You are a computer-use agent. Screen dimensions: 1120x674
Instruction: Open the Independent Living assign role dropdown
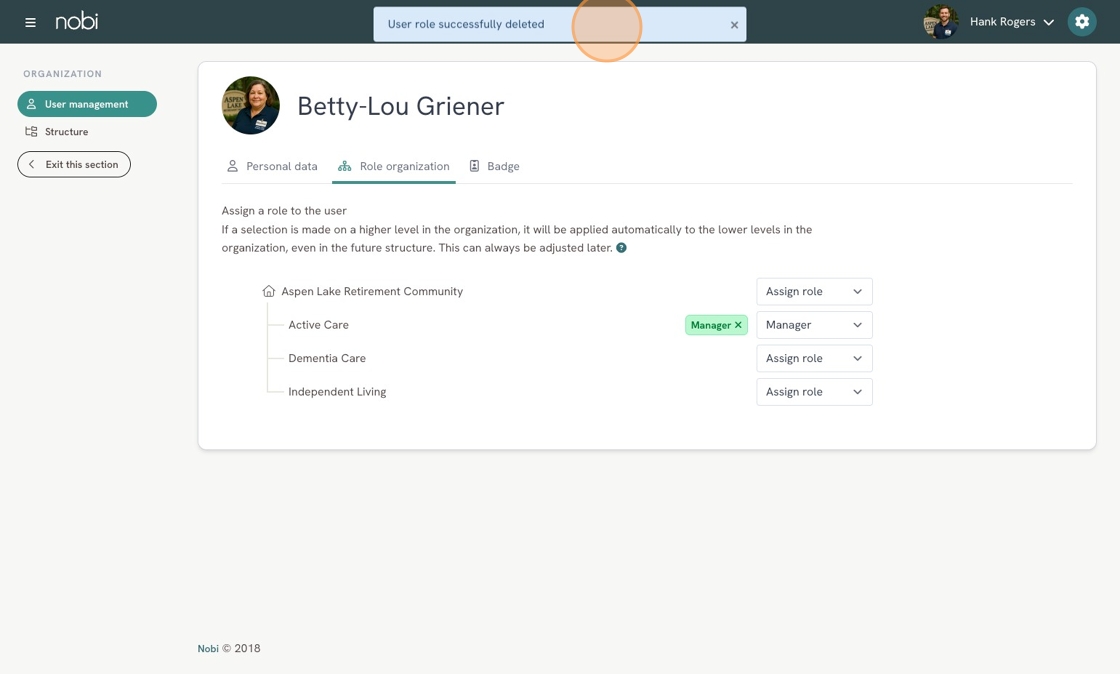click(814, 392)
